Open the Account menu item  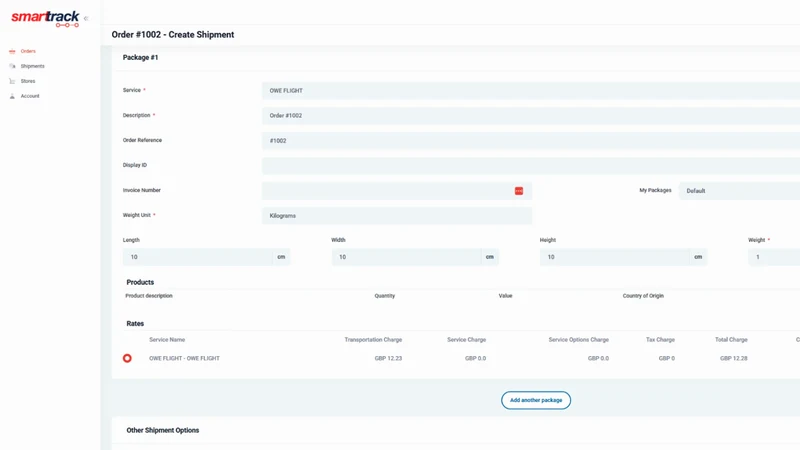[x=30, y=96]
